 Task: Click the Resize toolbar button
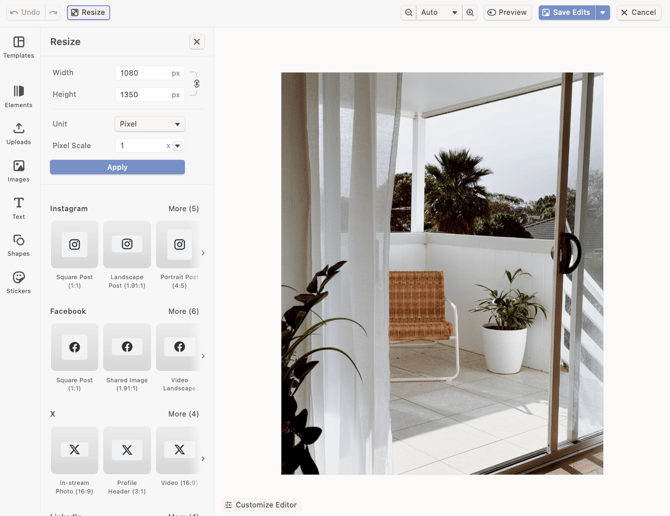pyautogui.click(x=88, y=12)
